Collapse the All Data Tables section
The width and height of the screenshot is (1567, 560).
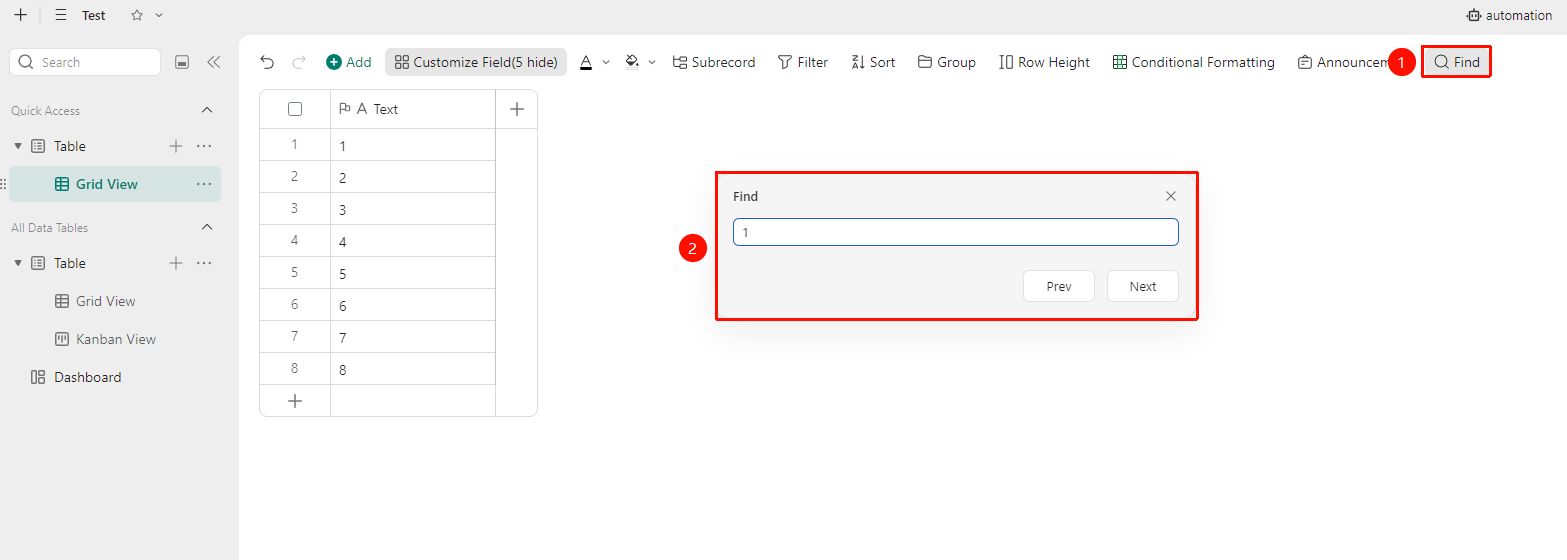[x=207, y=227]
